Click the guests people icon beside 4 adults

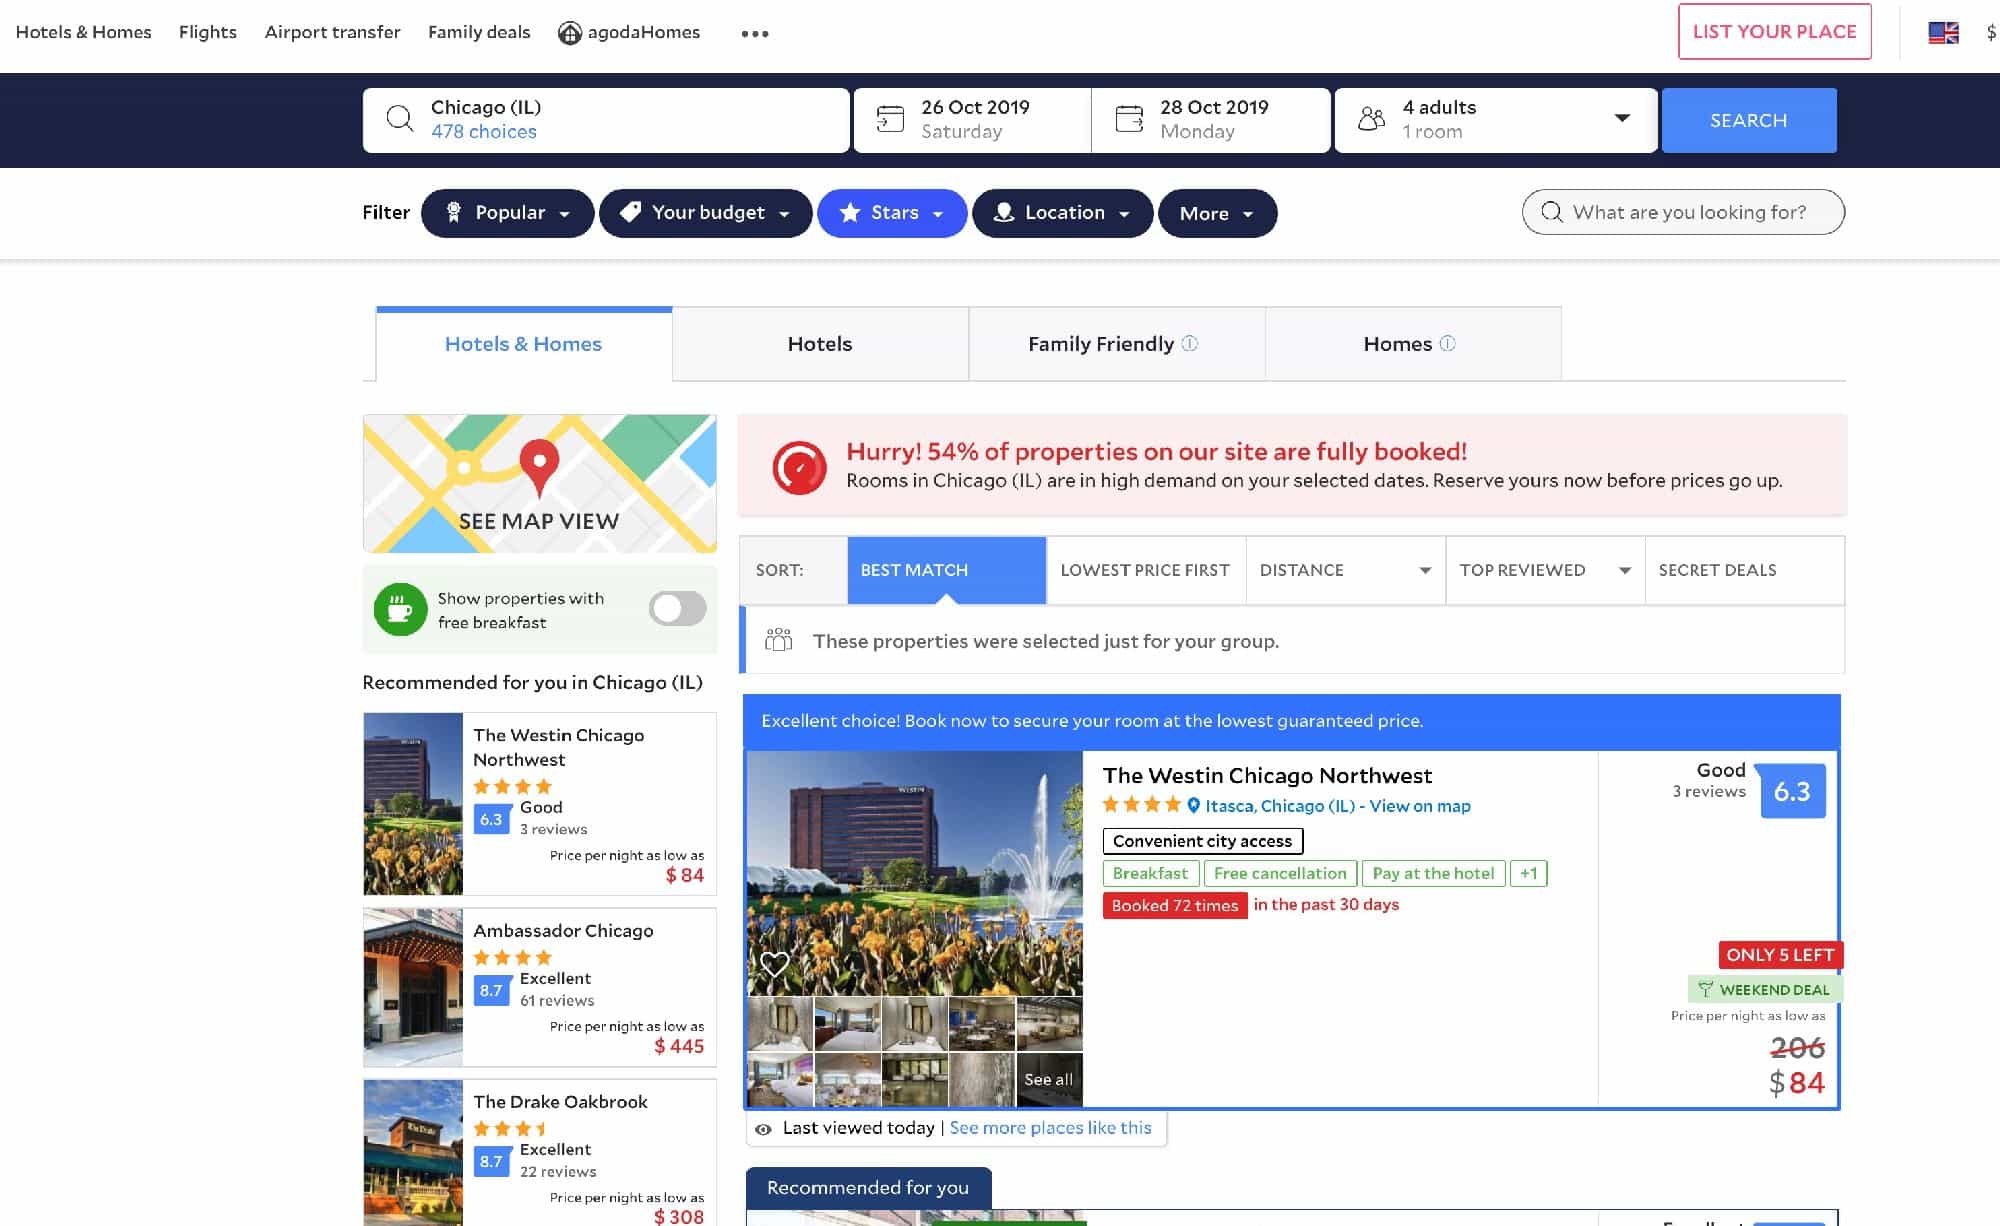pos(1372,119)
